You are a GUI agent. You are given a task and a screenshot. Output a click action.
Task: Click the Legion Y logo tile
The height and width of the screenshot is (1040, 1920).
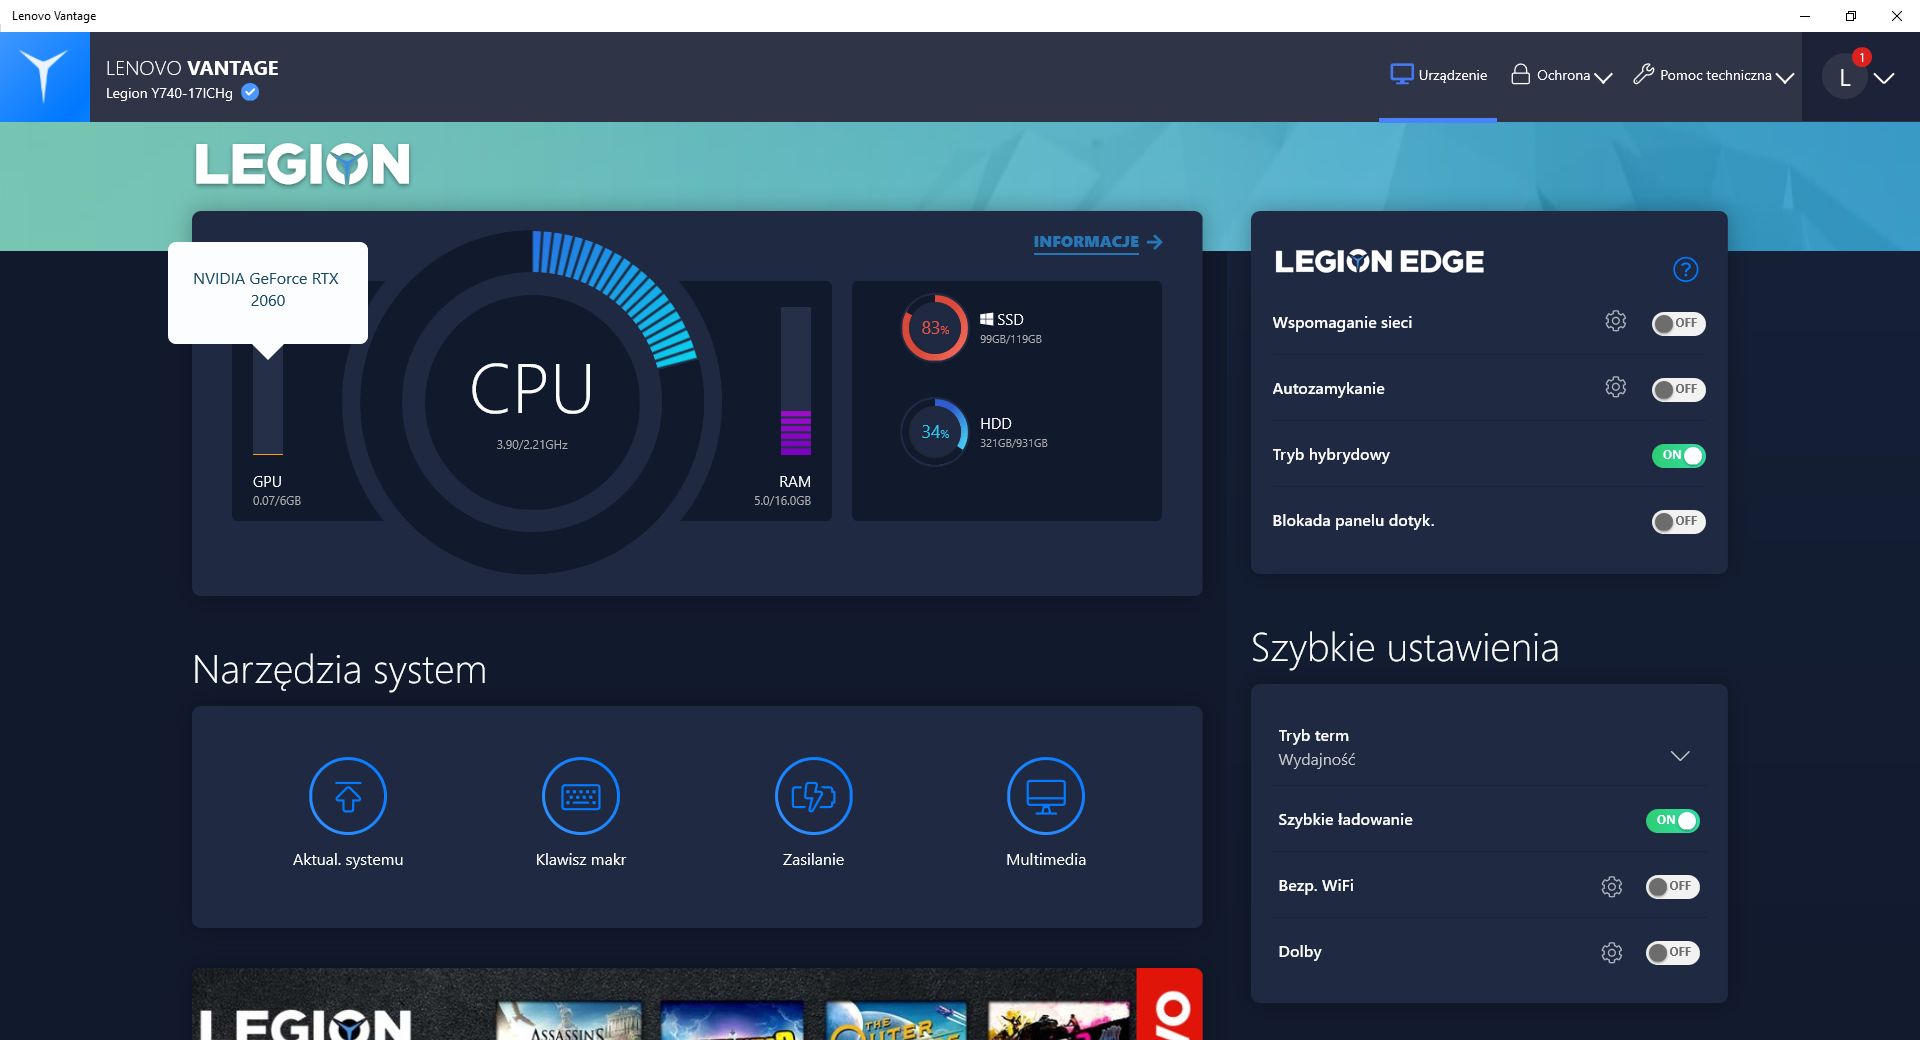pyautogui.click(x=45, y=77)
